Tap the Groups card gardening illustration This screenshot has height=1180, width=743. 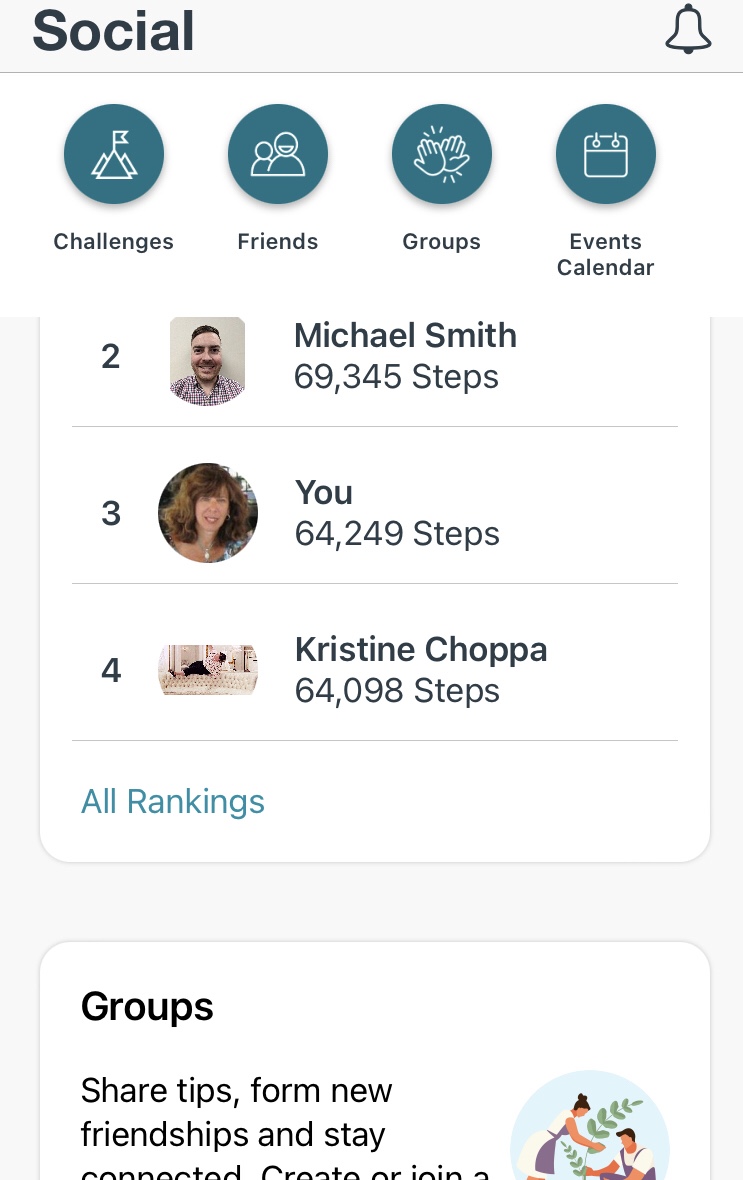coord(590,1130)
